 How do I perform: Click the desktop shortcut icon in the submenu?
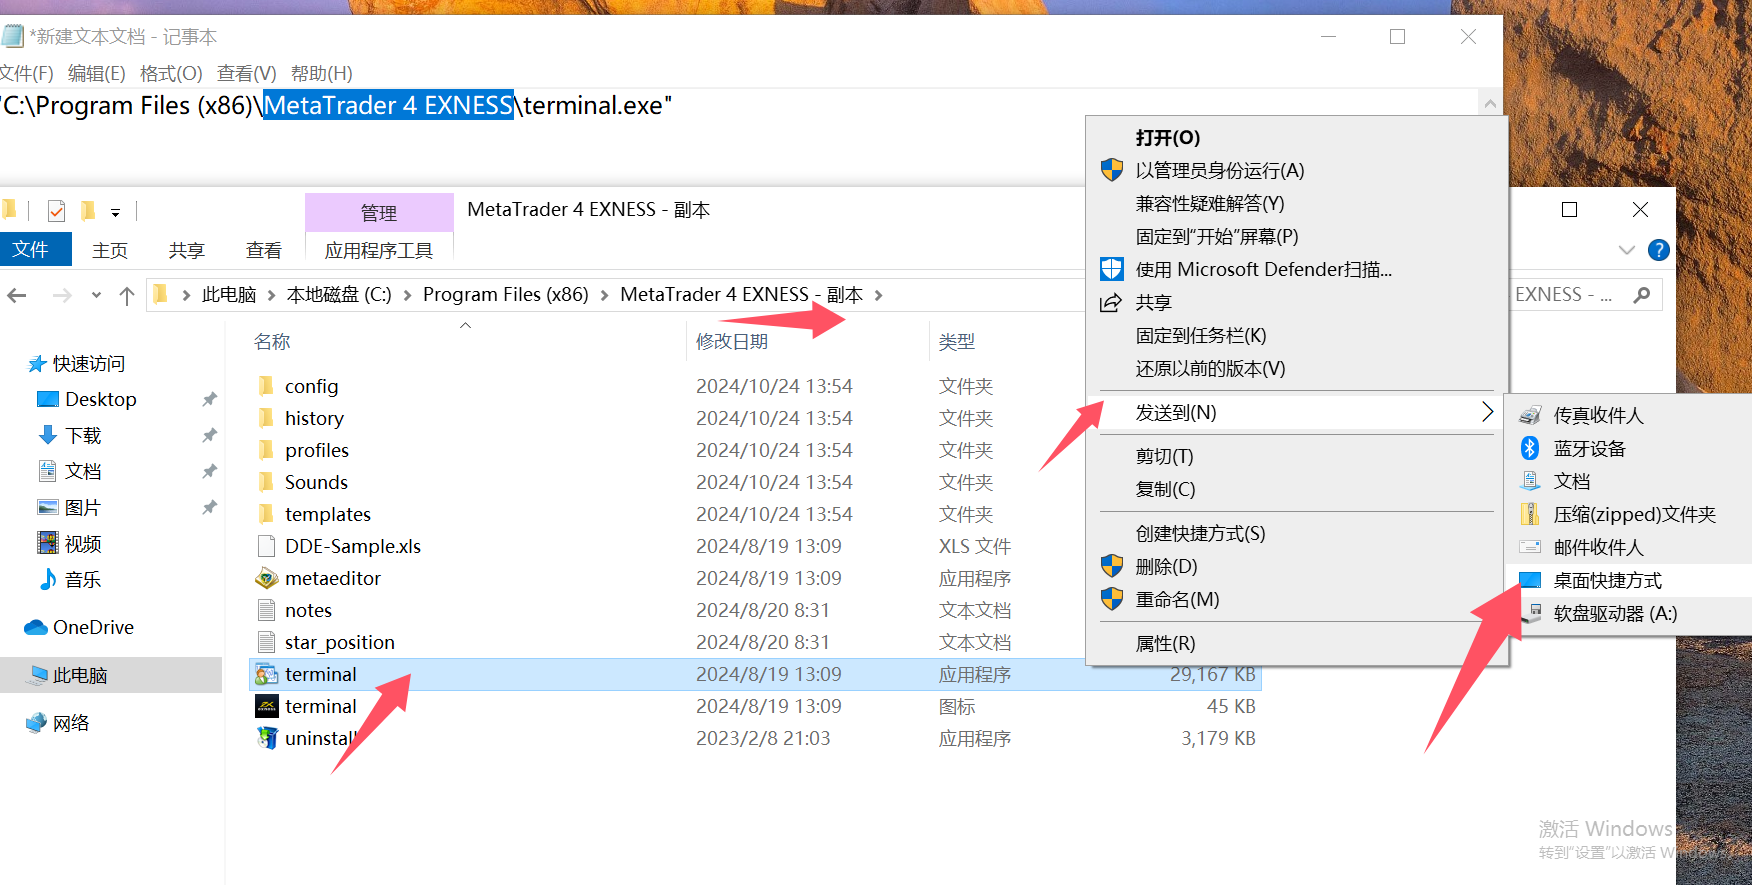pyautogui.click(x=1530, y=580)
